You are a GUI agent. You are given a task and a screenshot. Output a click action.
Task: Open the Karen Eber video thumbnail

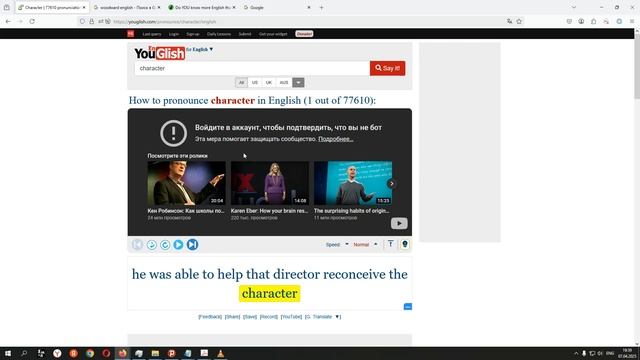pyautogui.click(x=270, y=183)
